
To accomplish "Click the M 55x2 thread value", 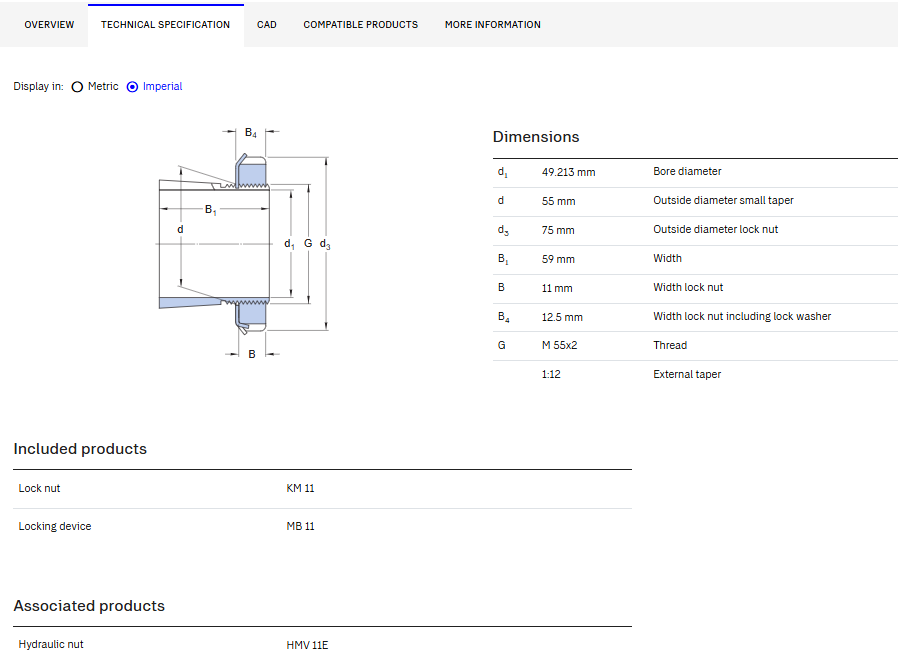I will pos(560,345).
